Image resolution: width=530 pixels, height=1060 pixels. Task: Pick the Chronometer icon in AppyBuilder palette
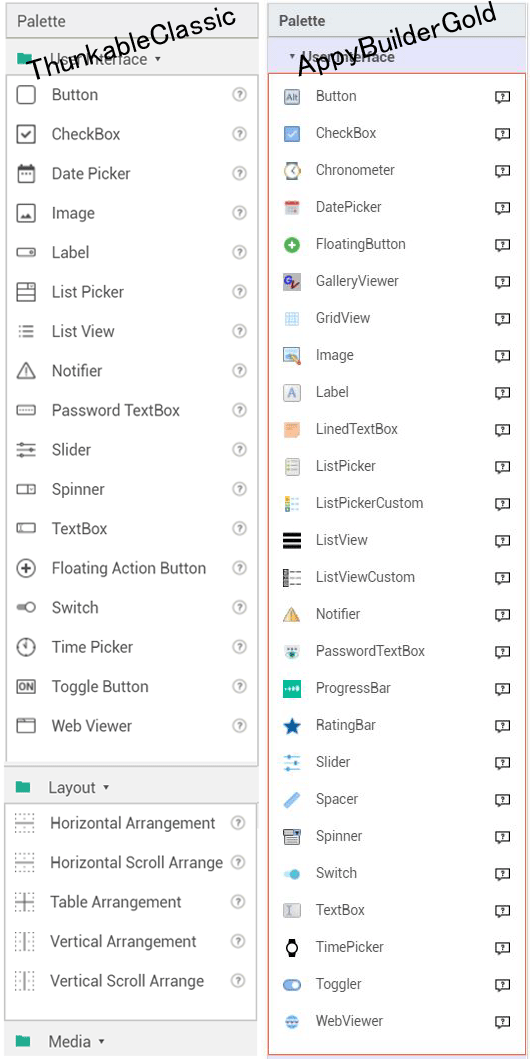point(292,170)
